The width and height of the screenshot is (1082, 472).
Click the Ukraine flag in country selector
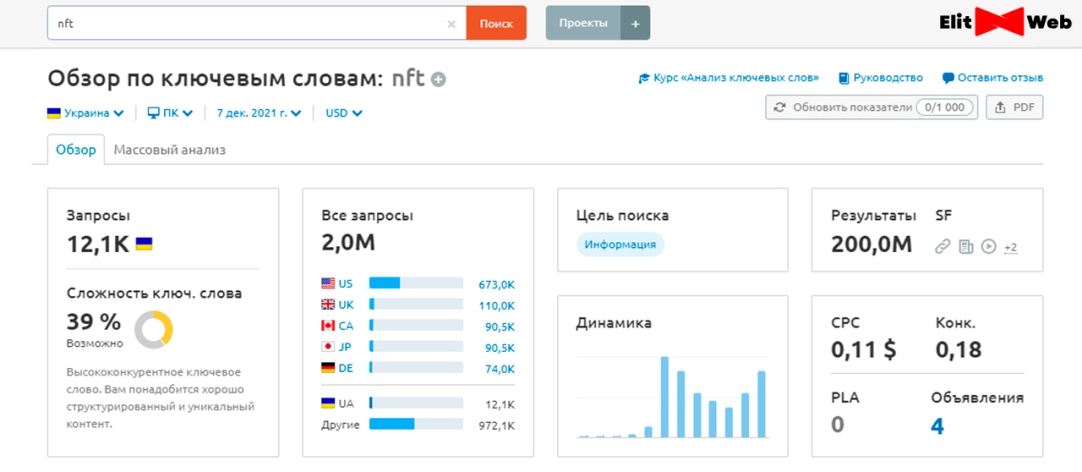(54, 112)
